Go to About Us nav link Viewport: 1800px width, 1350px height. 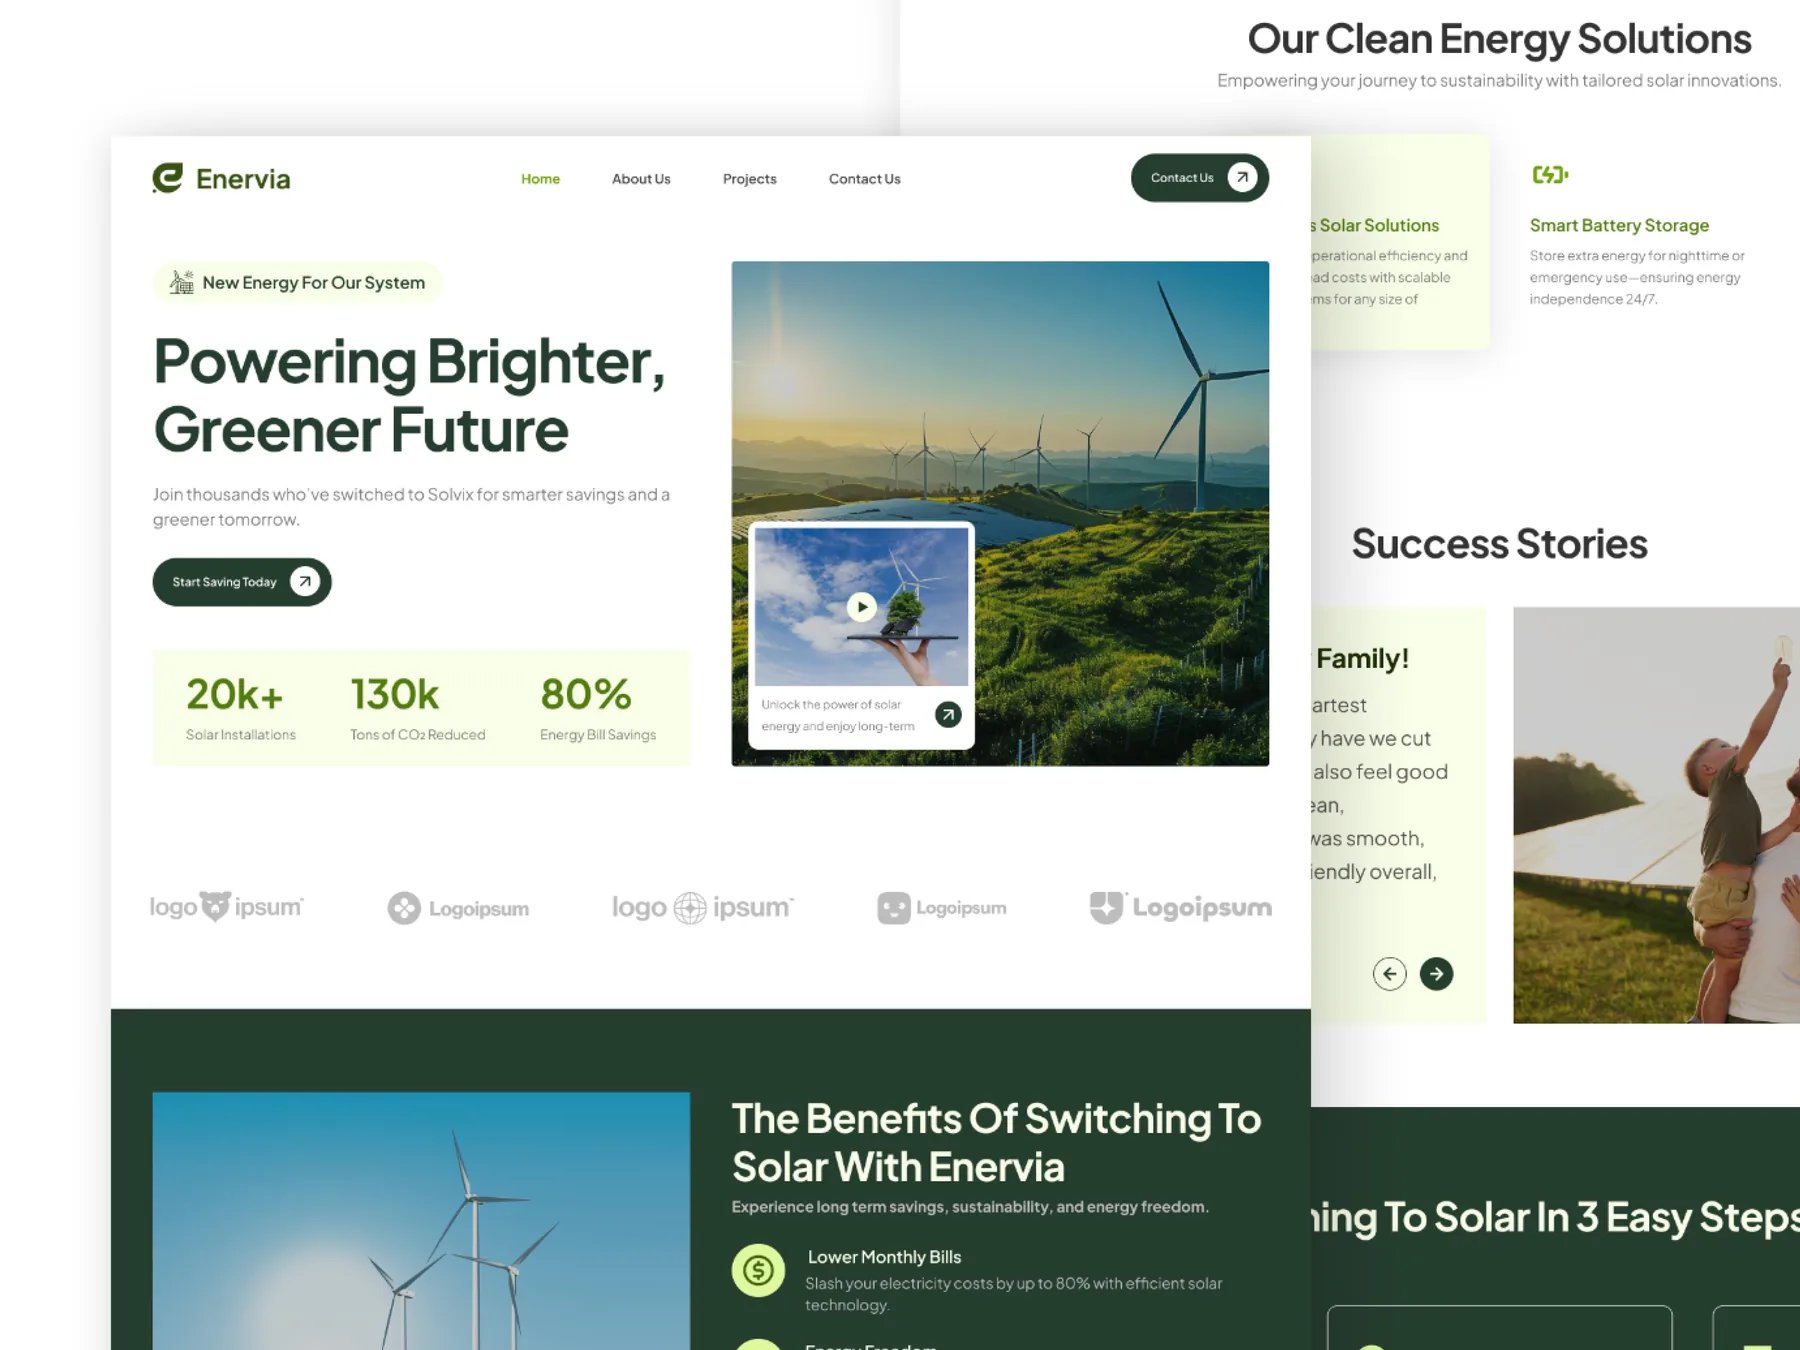pos(641,179)
